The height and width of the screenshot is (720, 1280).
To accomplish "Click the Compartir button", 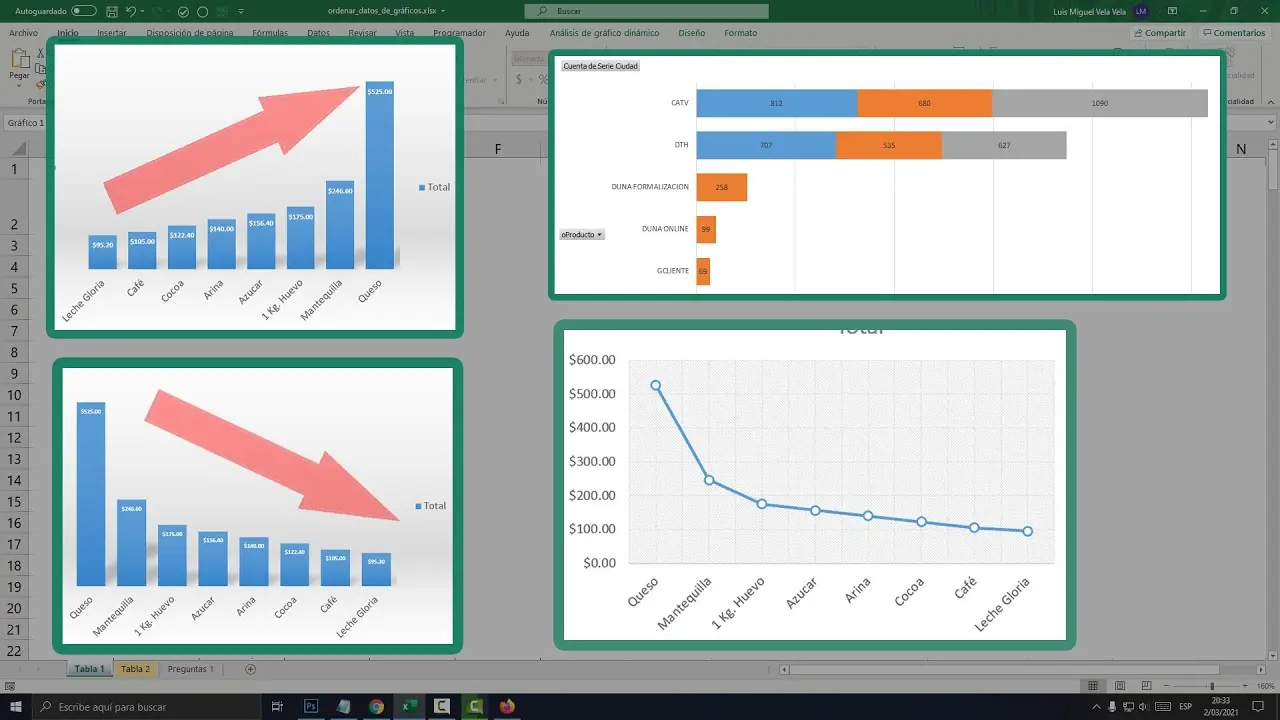I will pyautogui.click(x=1160, y=32).
